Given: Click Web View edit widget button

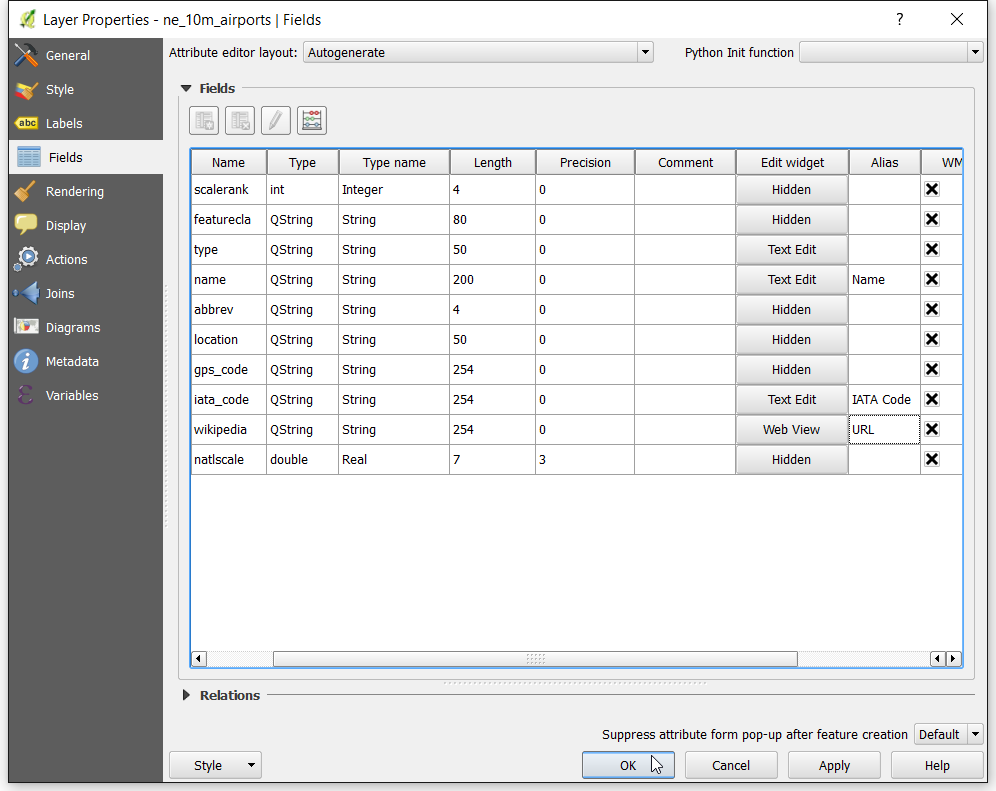Looking at the screenshot, I should (x=791, y=429).
